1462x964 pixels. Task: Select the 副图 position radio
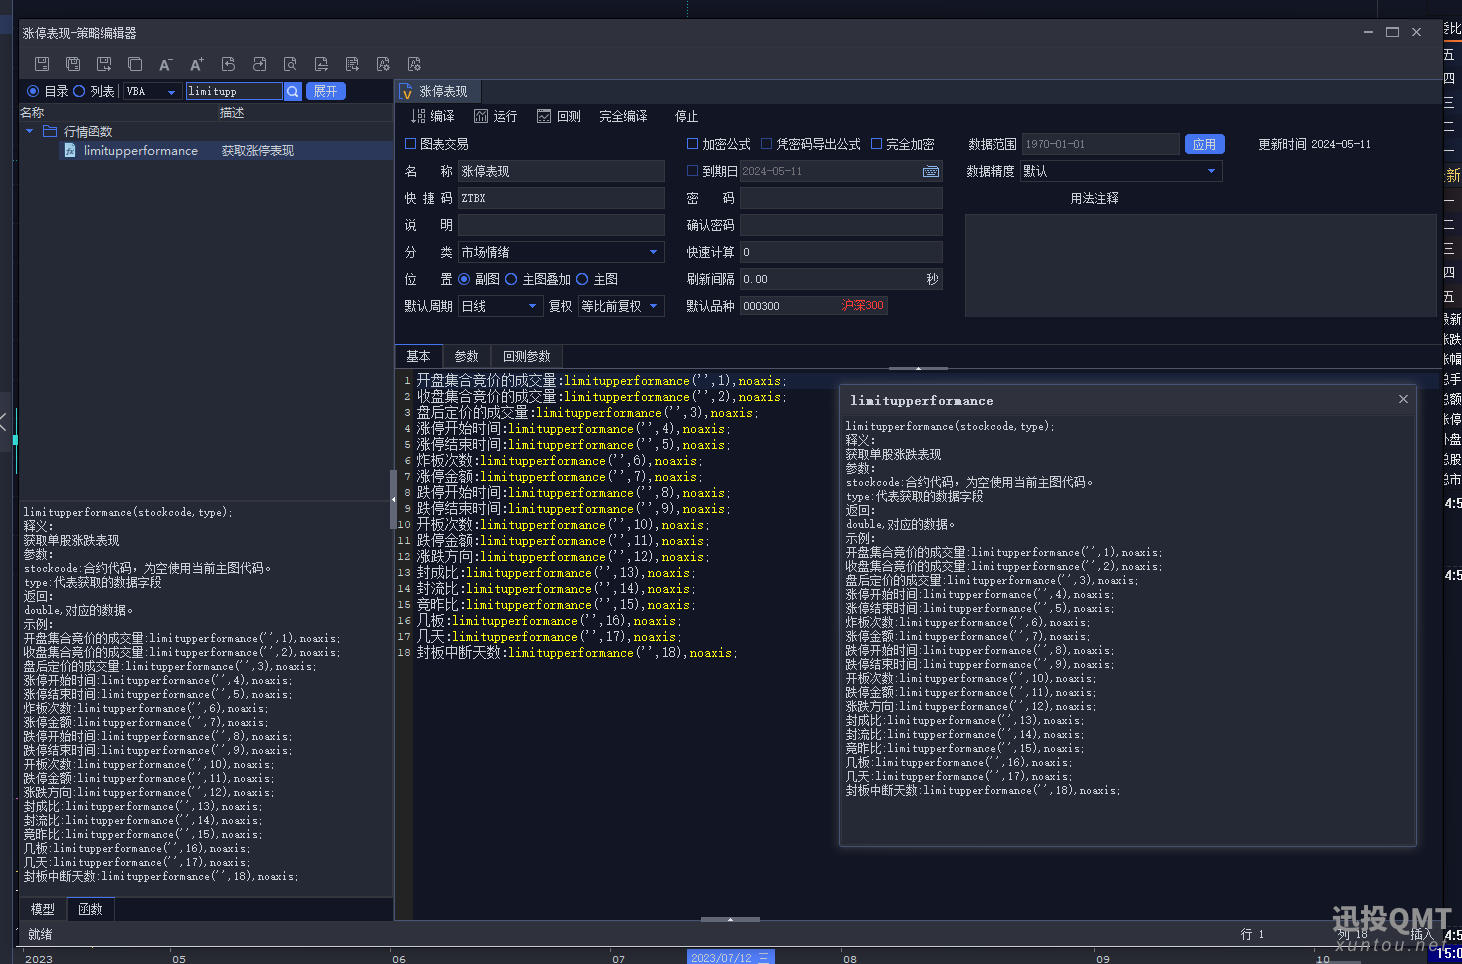[x=464, y=279]
